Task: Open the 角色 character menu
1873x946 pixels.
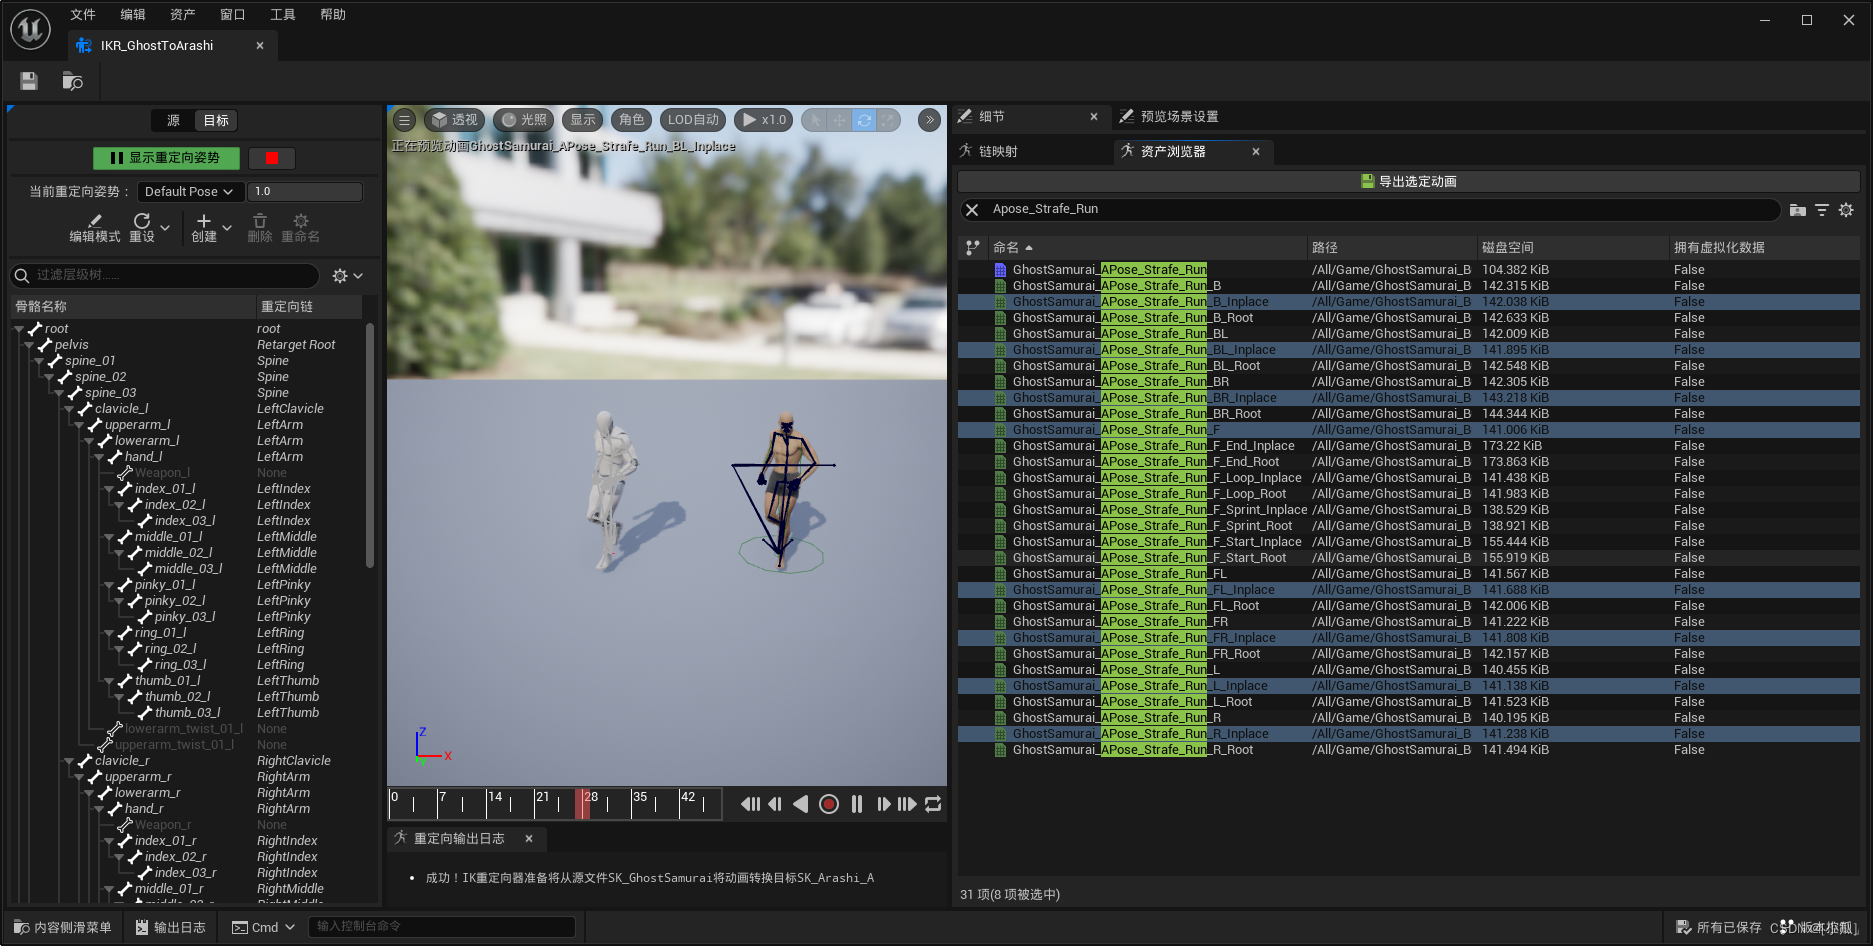Action: click(x=632, y=120)
